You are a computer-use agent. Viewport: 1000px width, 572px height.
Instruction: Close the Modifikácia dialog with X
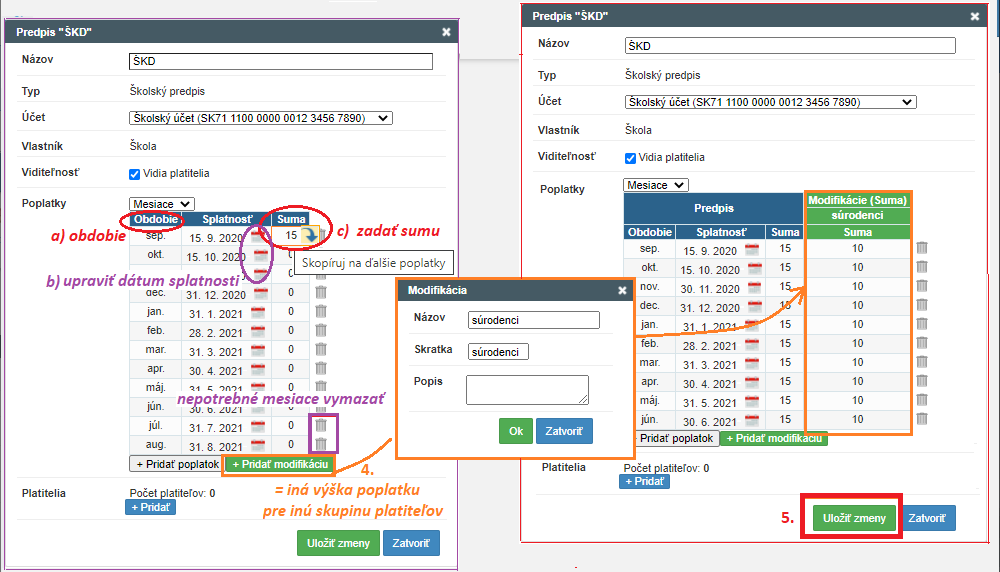(x=622, y=290)
